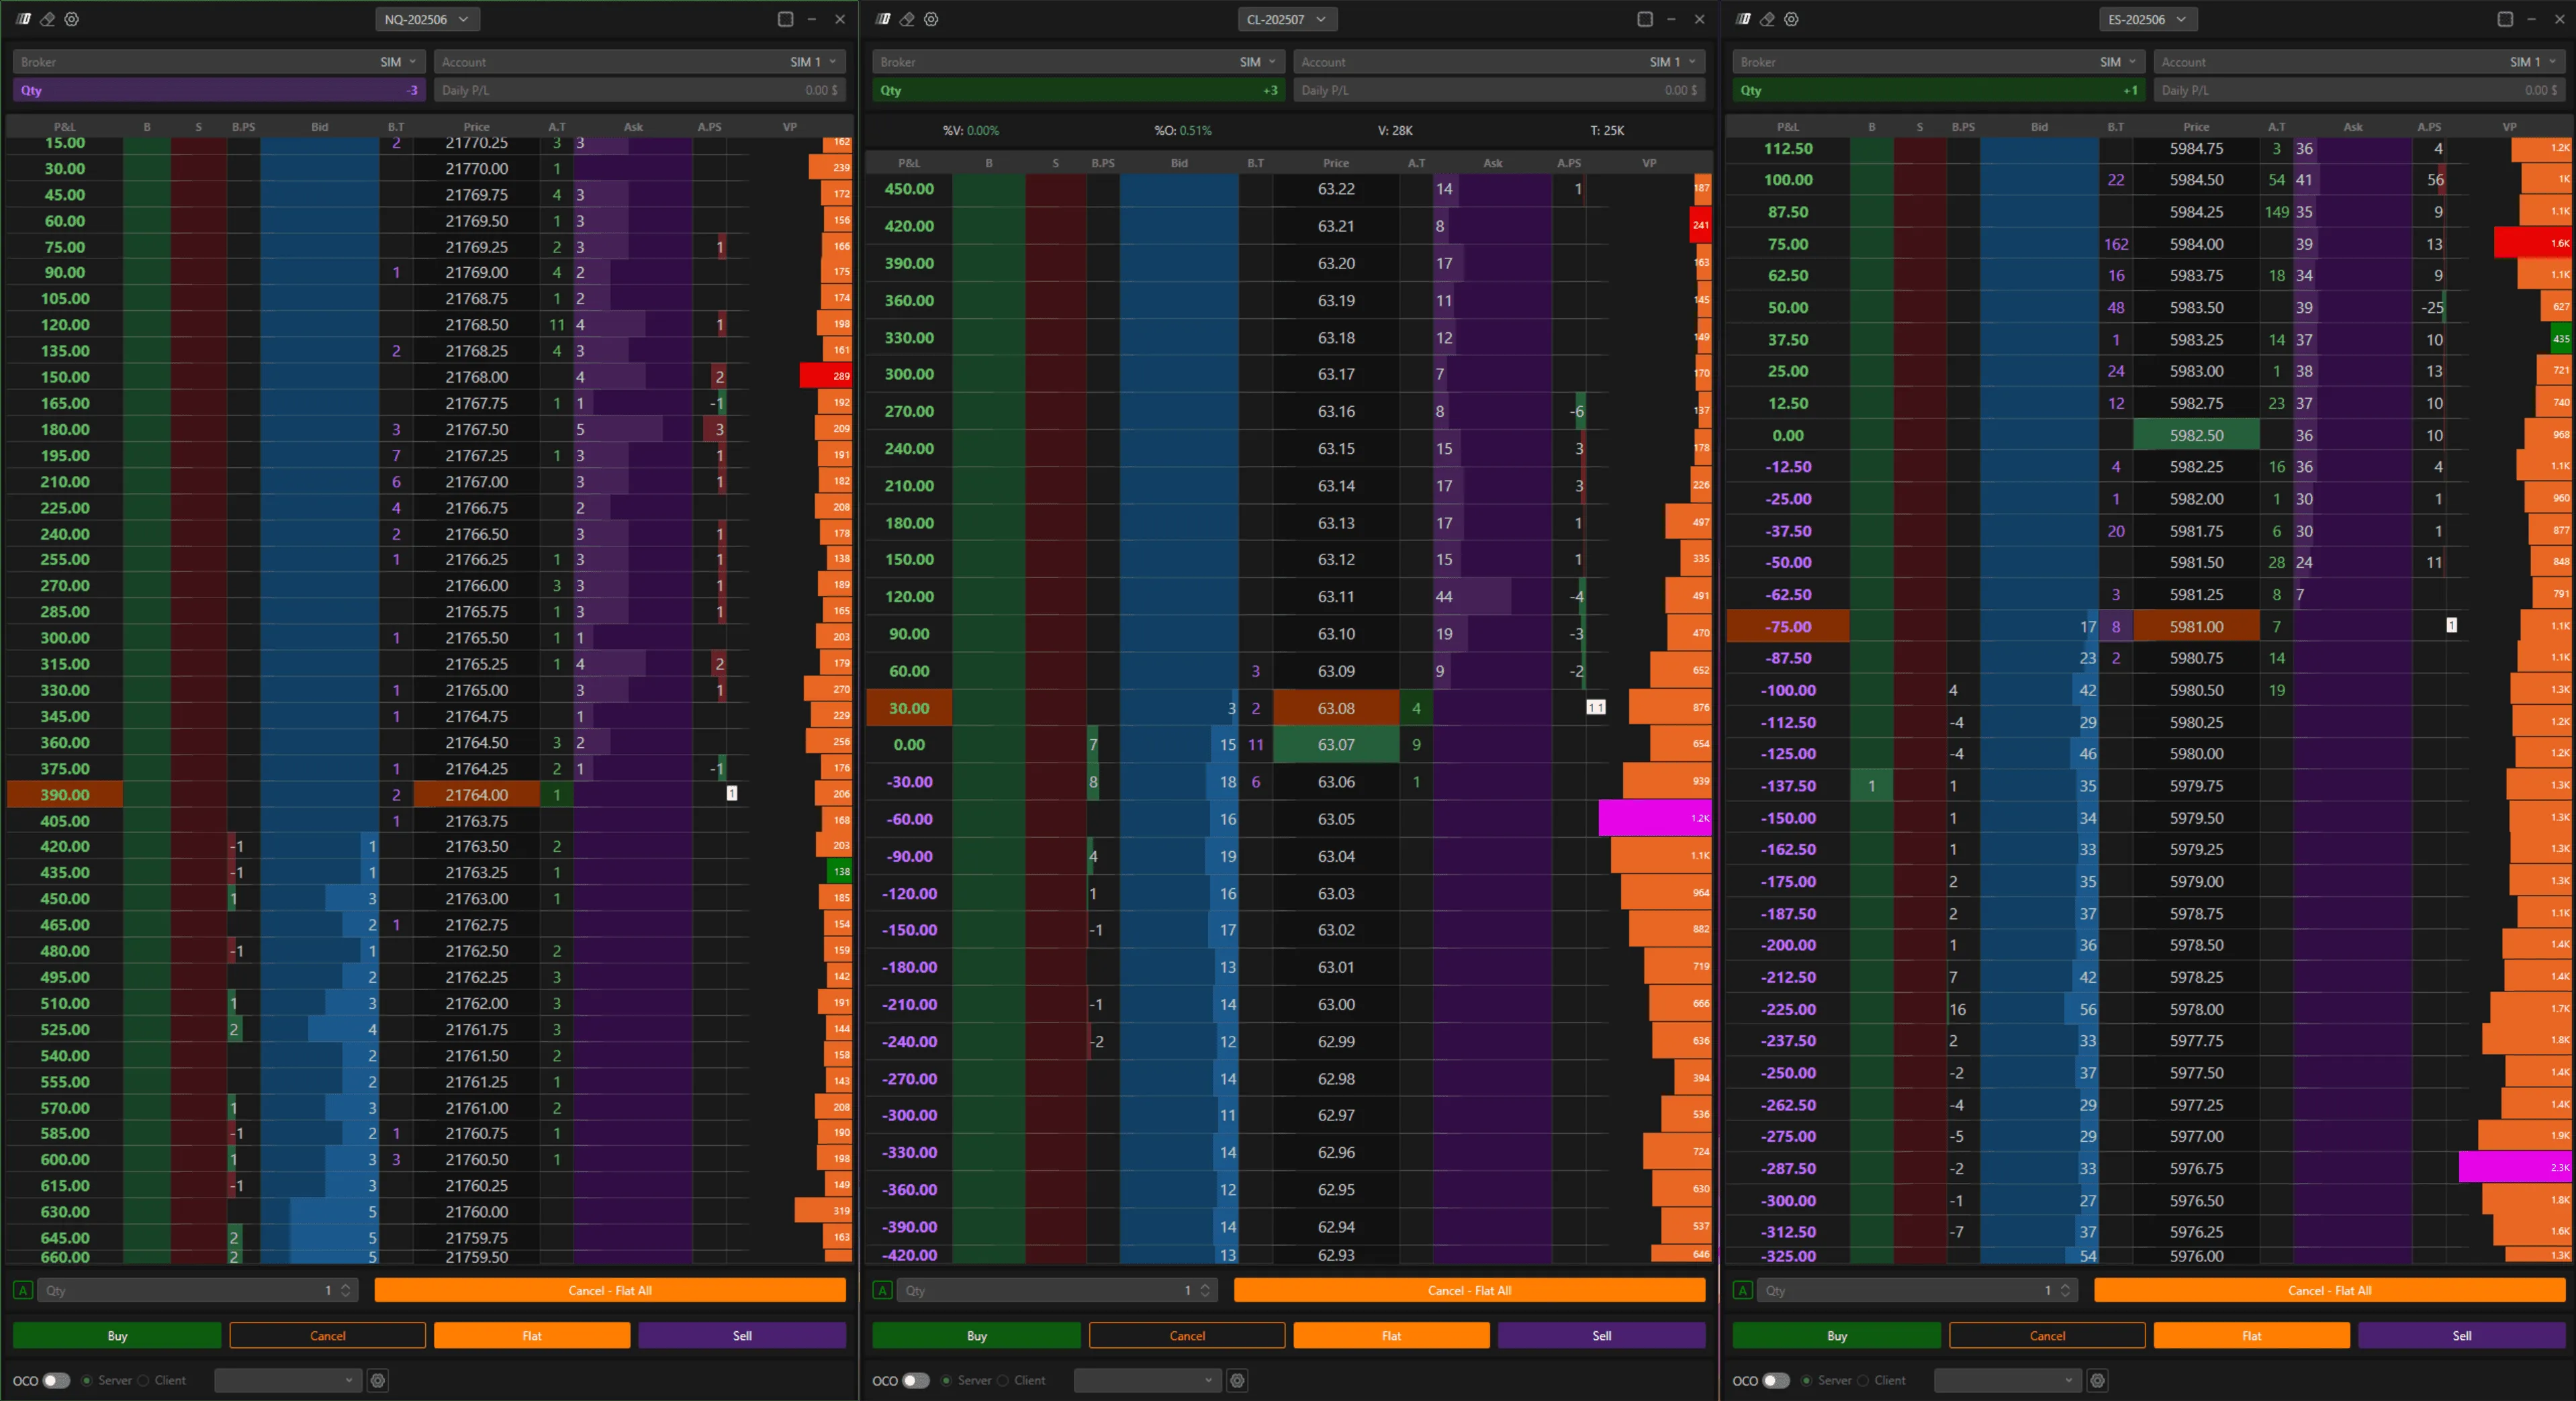The height and width of the screenshot is (1401, 2576).
Task: Select the Client radio button under CL panel
Action: [x=1004, y=1381]
